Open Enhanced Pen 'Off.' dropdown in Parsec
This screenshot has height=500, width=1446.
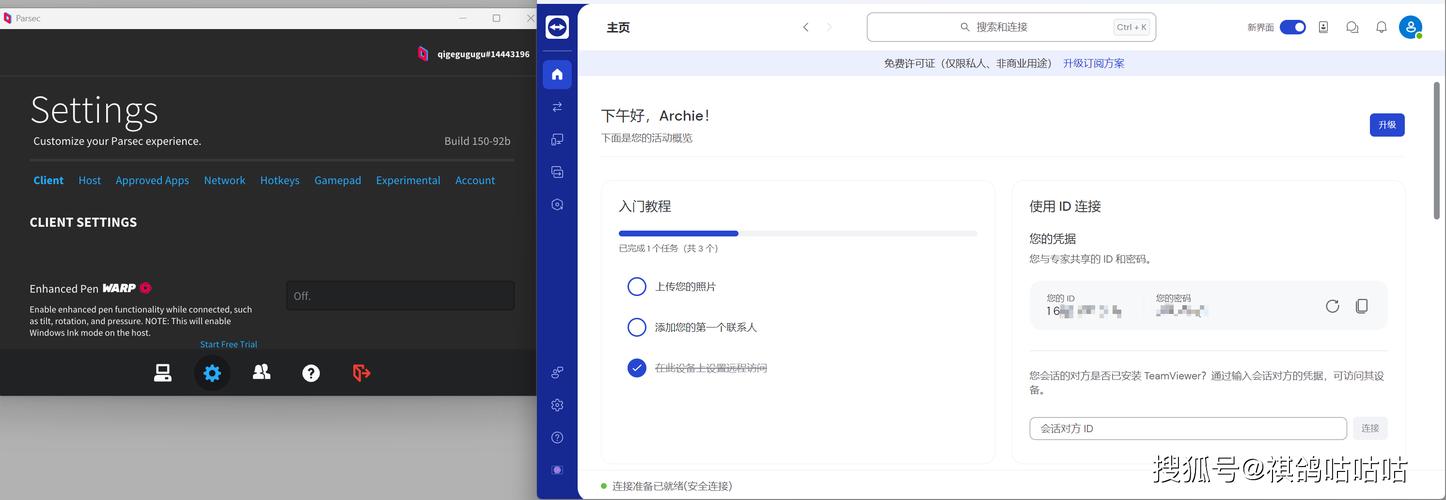[400, 296]
